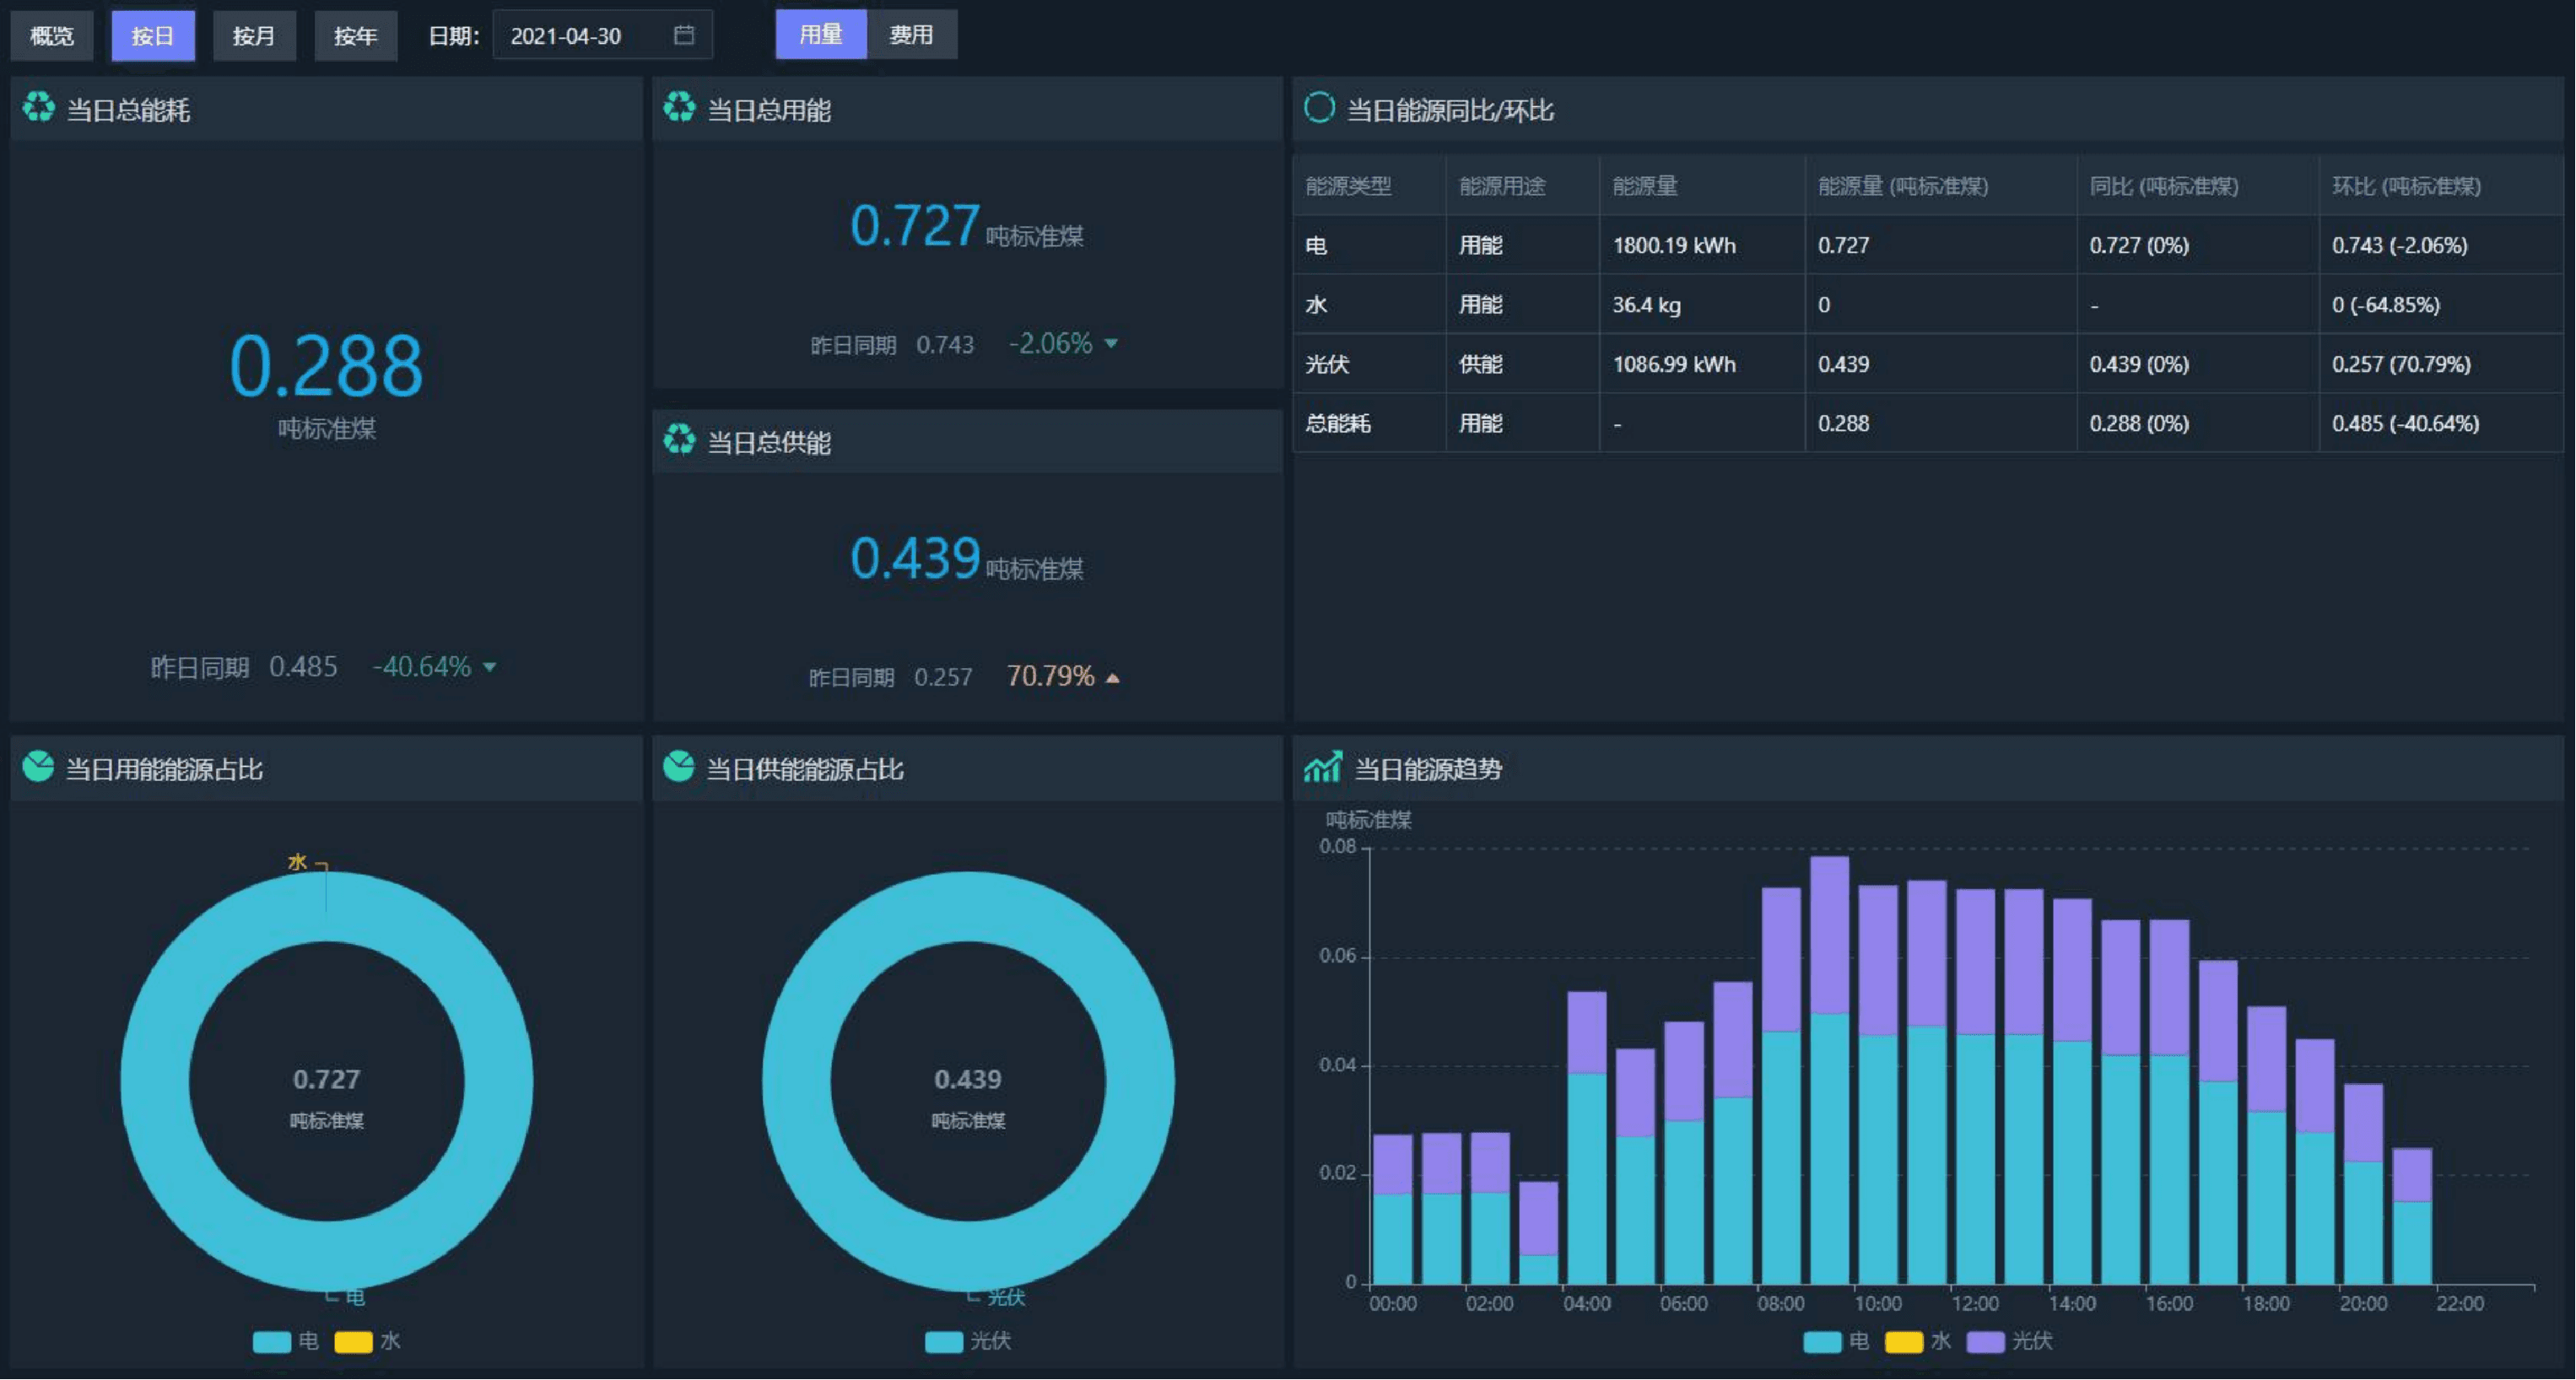Click trend chart icon beside 当日能源趋势

click(1322, 767)
